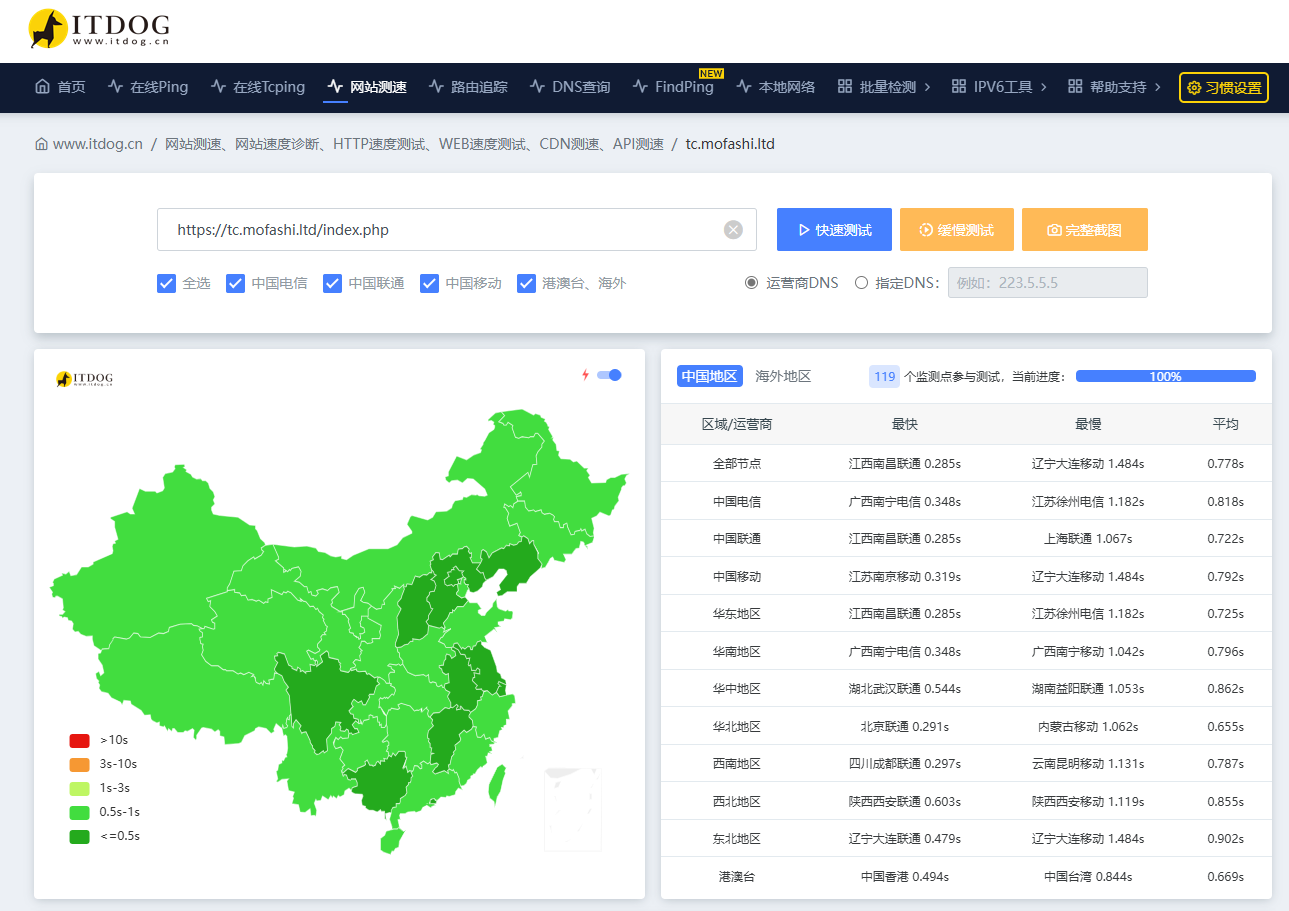Viewport: 1289px width, 911px height.
Task: Click the pulse icon beside 本地网络
Action: click(744, 87)
